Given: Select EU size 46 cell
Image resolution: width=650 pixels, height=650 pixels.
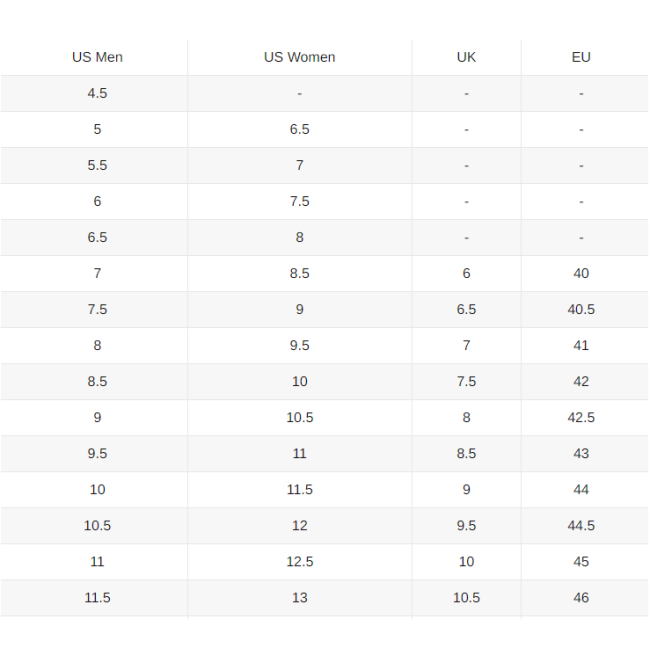Looking at the screenshot, I should (x=581, y=597).
